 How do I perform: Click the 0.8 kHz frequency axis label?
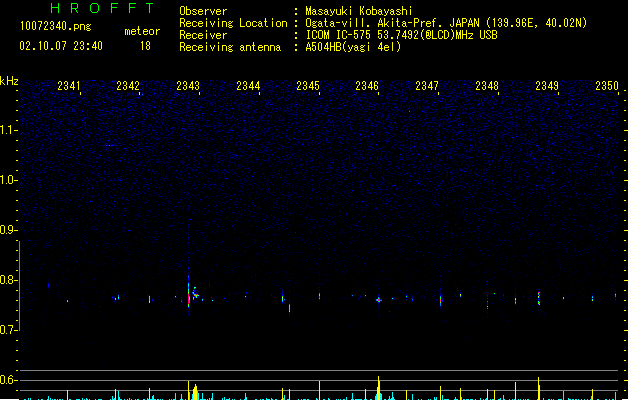click(8, 280)
